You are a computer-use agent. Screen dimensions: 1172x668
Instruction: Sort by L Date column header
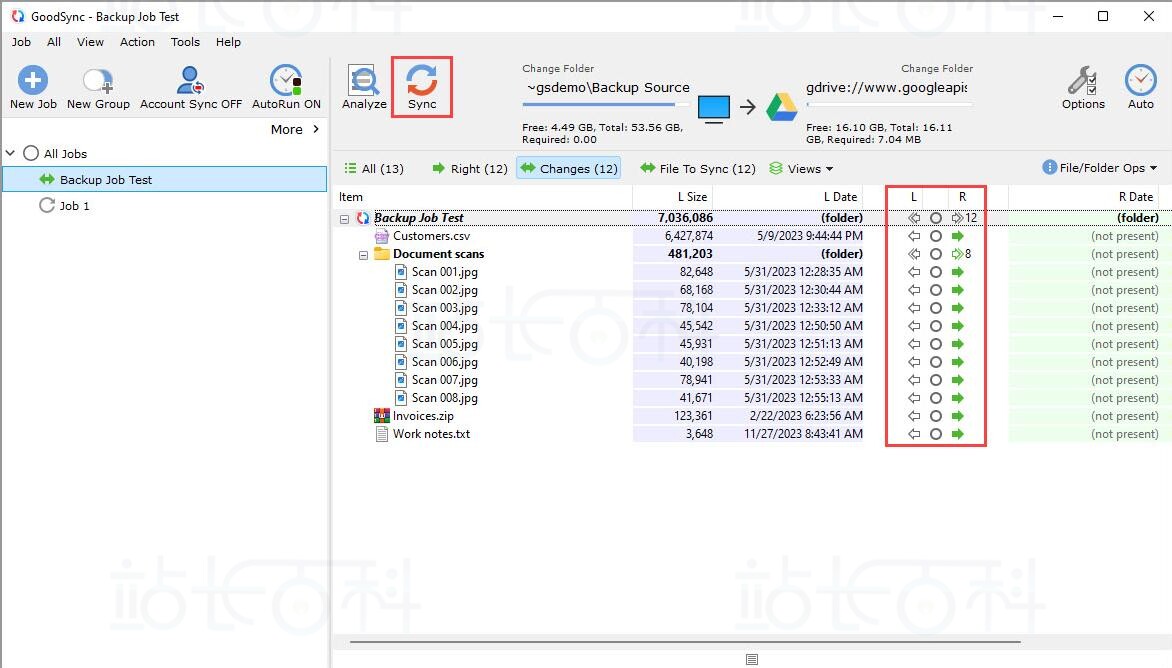pyautogui.click(x=840, y=197)
